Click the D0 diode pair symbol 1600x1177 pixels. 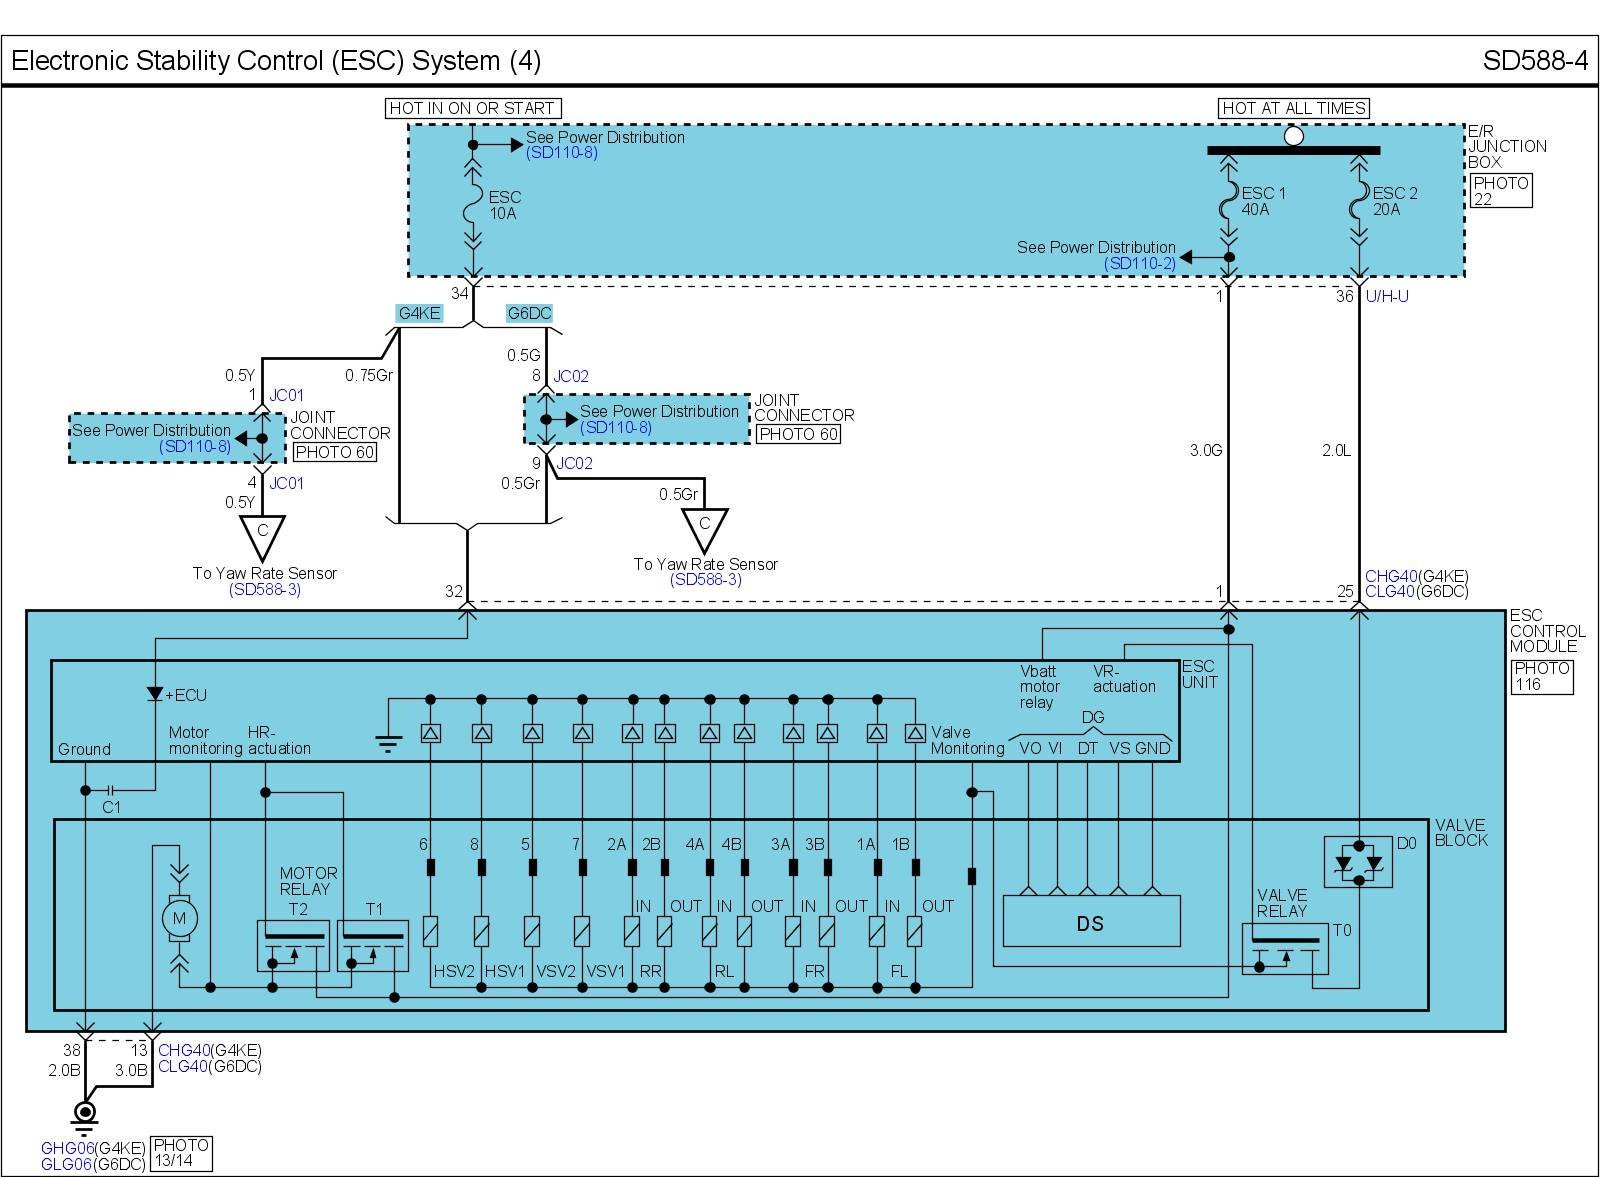click(1357, 861)
